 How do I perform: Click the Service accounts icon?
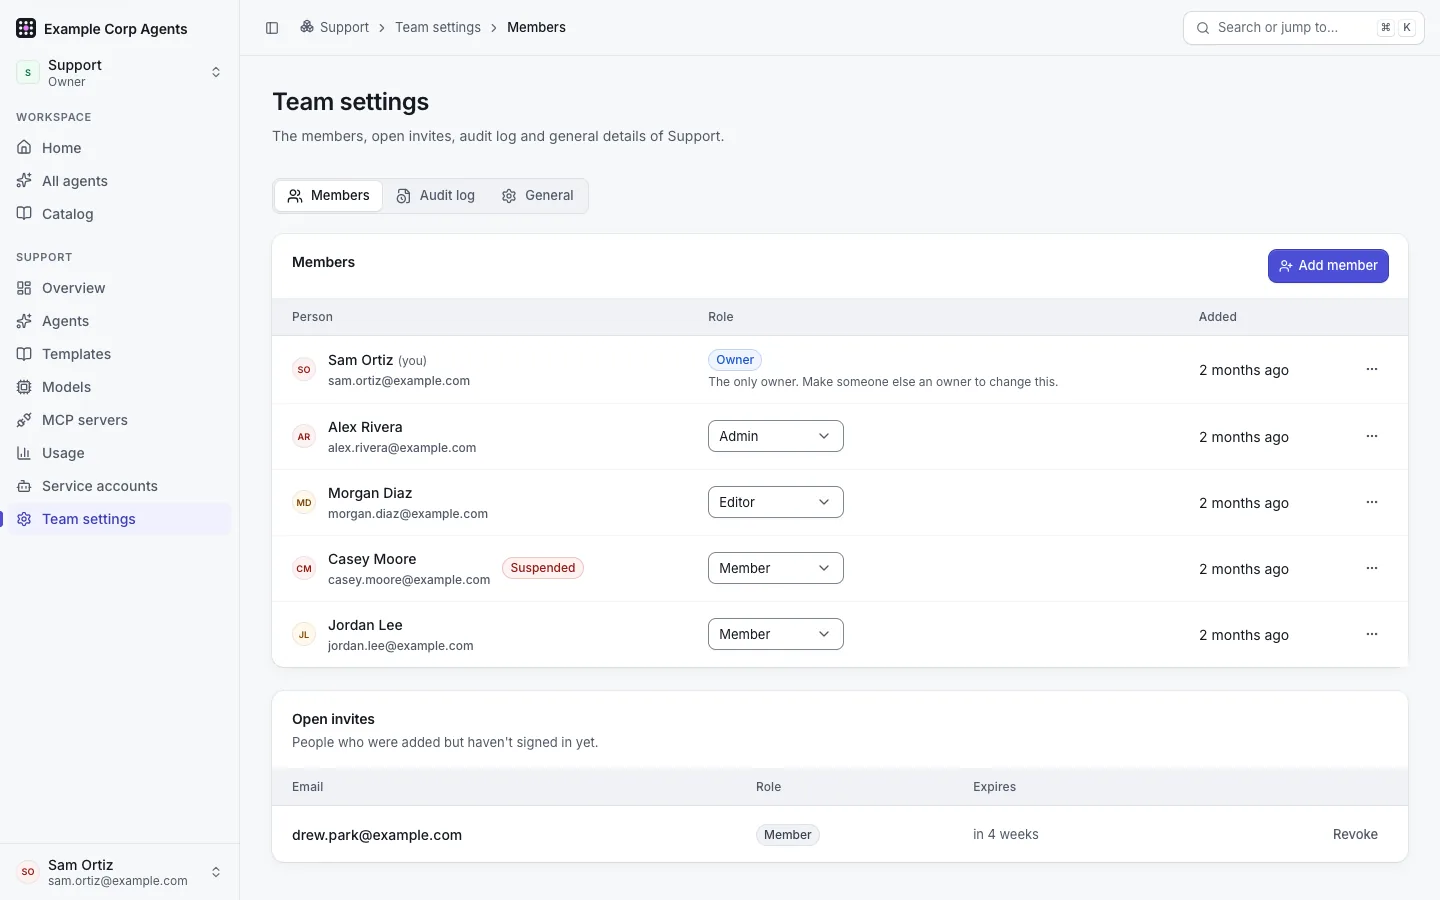point(24,486)
